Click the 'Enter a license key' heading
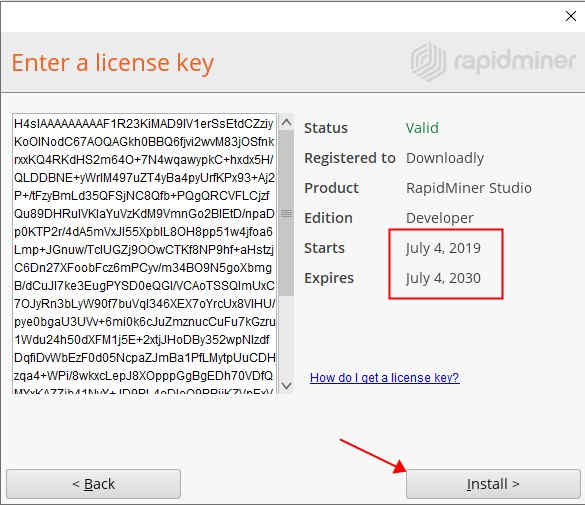The height and width of the screenshot is (505, 585). click(x=113, y=63)
